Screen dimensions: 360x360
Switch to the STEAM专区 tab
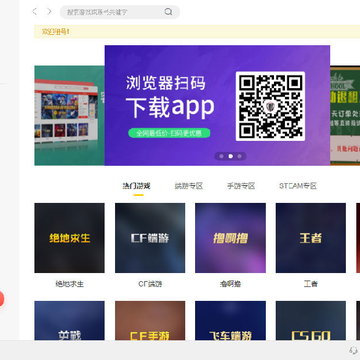(298, 186)
